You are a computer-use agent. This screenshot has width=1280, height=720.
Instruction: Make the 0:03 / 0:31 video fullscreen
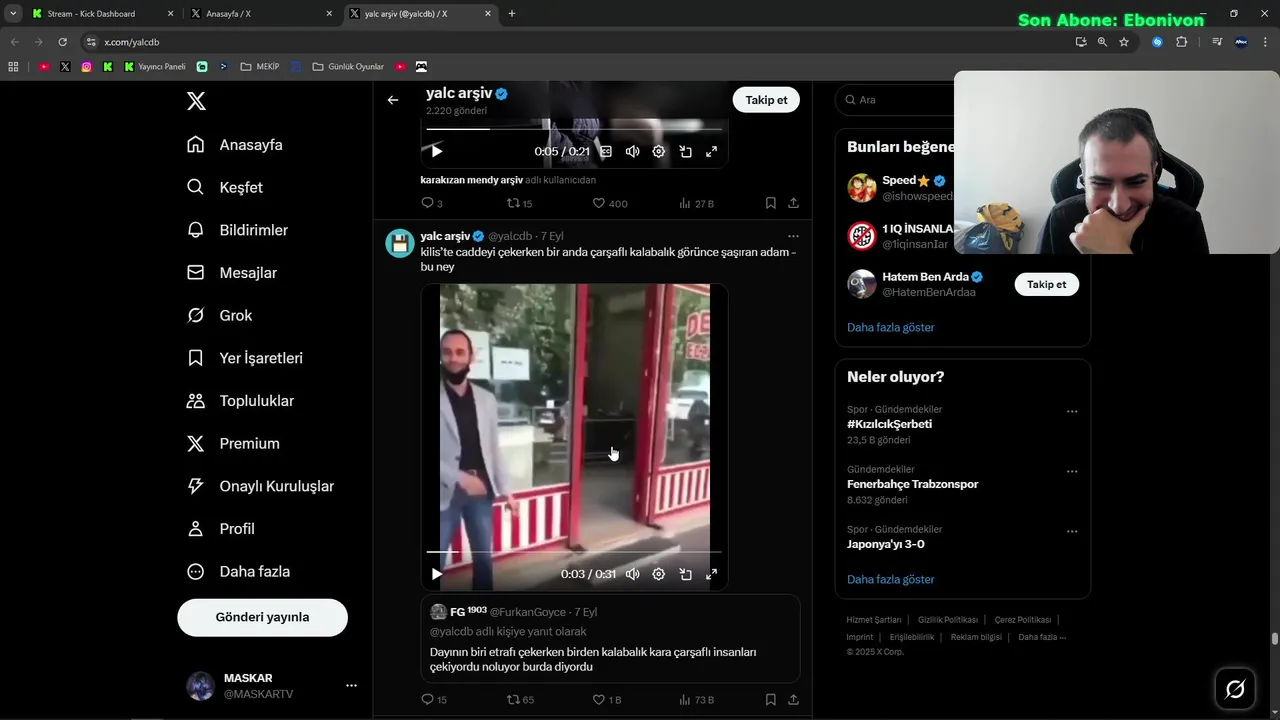(x=712, y=574)
